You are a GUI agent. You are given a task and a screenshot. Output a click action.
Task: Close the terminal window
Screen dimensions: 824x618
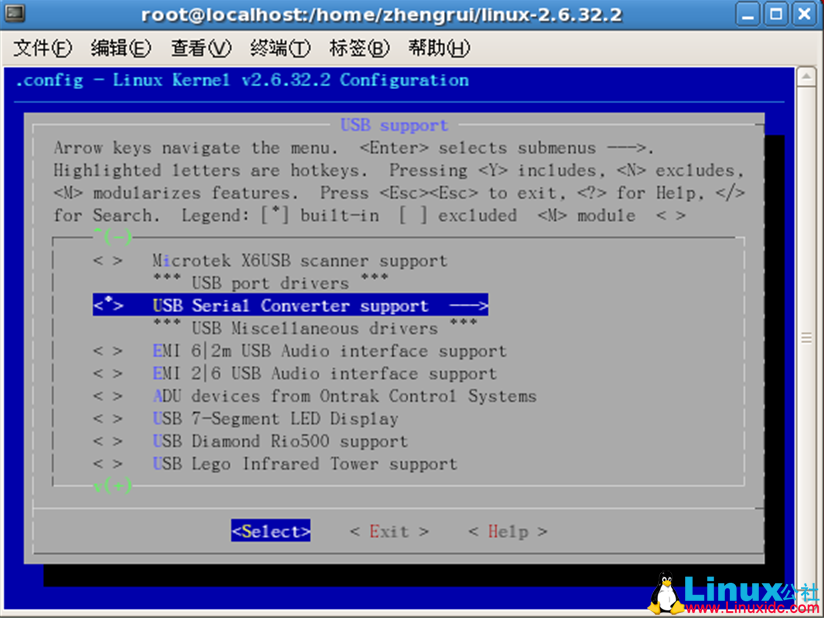point(805,14)
